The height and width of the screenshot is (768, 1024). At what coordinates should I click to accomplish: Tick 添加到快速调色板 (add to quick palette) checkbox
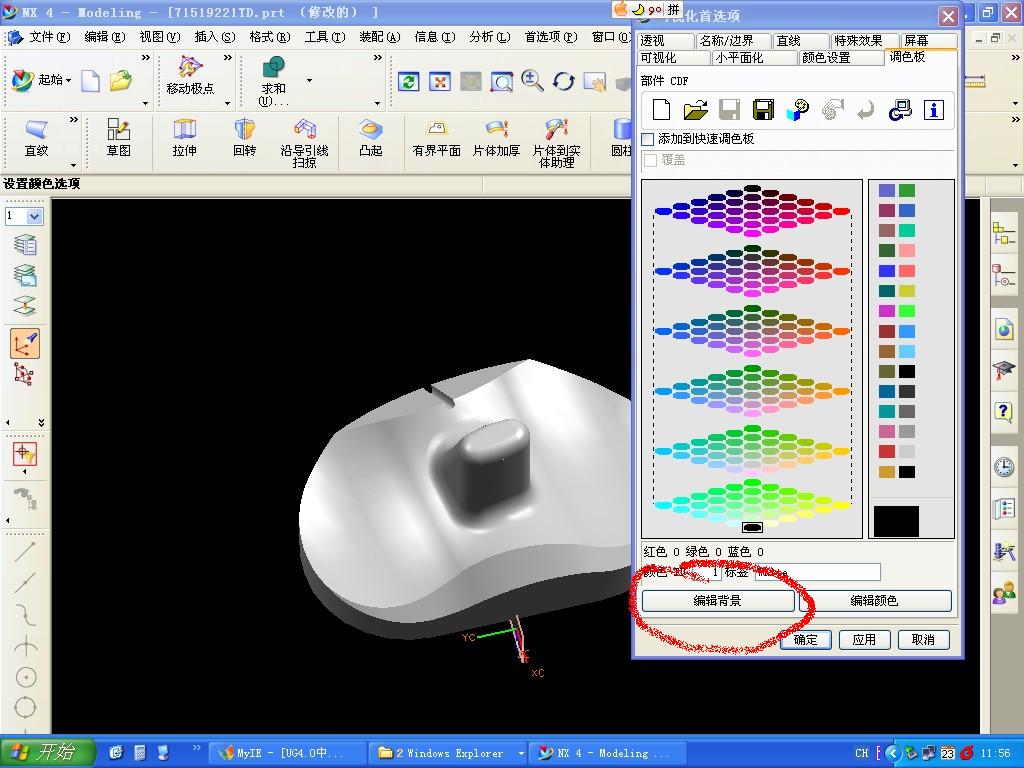pos(648,139)
